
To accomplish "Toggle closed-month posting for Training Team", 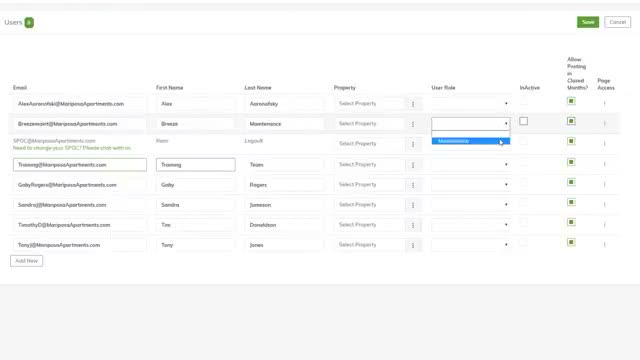I will [x=571, y=162].
